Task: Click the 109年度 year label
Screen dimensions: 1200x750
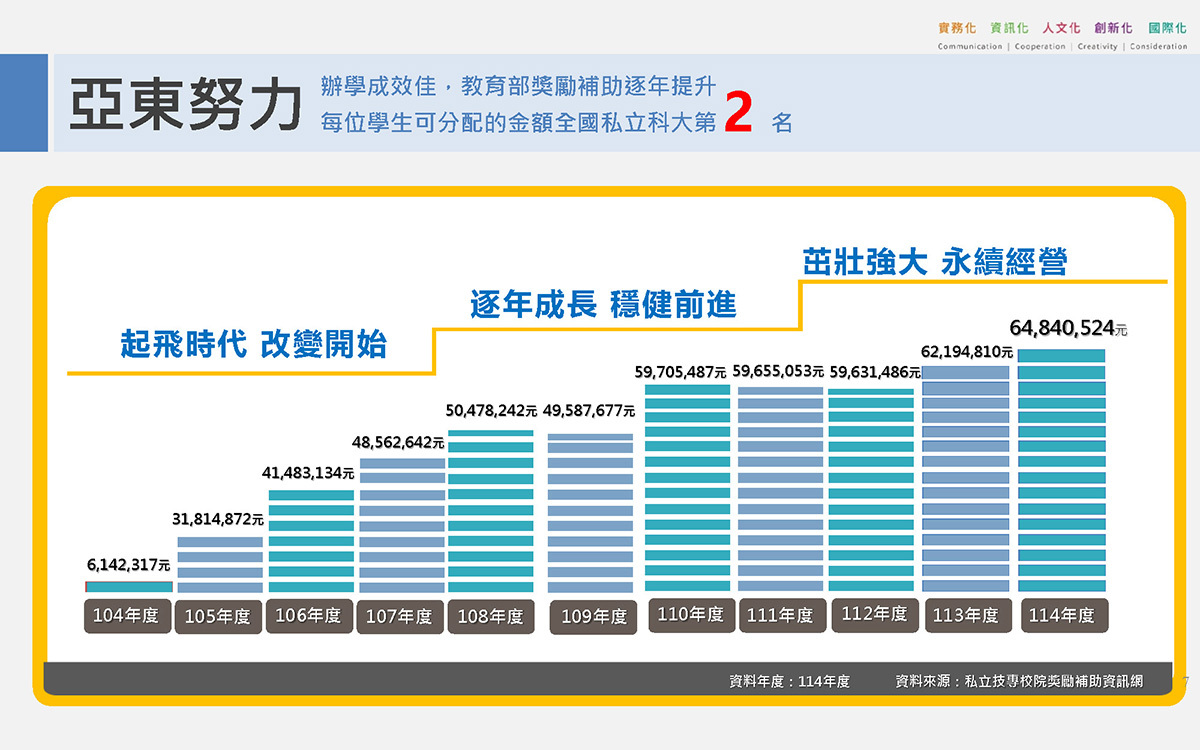Action: (x=593, y=617)
